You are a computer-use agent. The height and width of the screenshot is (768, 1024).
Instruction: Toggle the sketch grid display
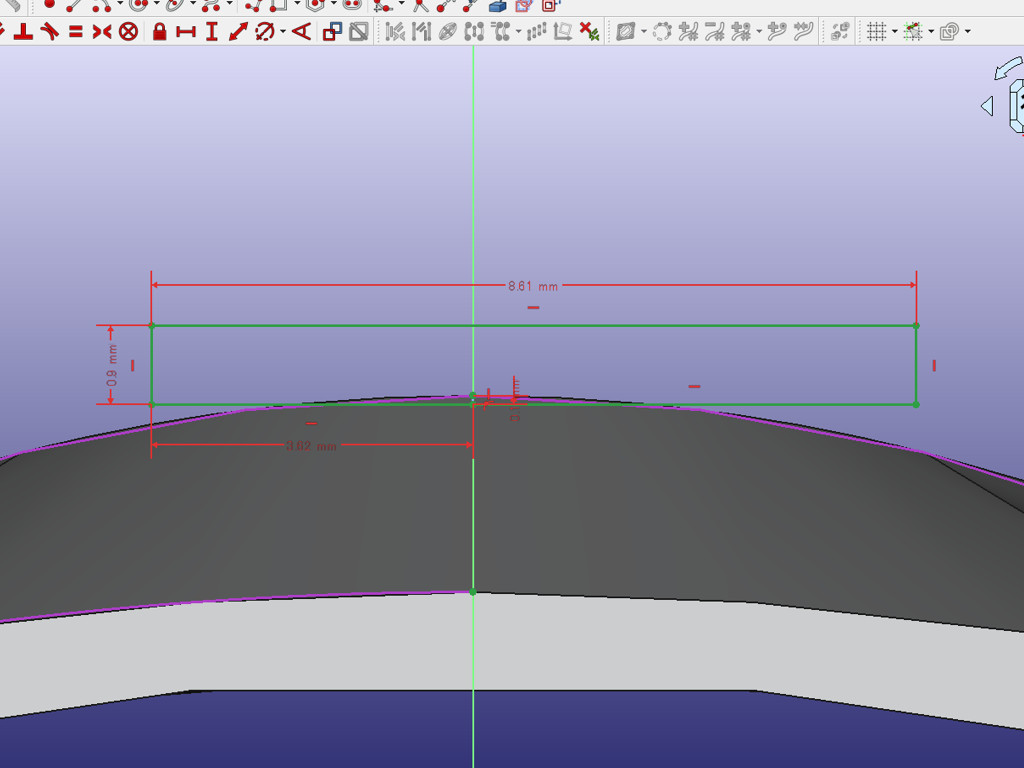pos(875,32)
